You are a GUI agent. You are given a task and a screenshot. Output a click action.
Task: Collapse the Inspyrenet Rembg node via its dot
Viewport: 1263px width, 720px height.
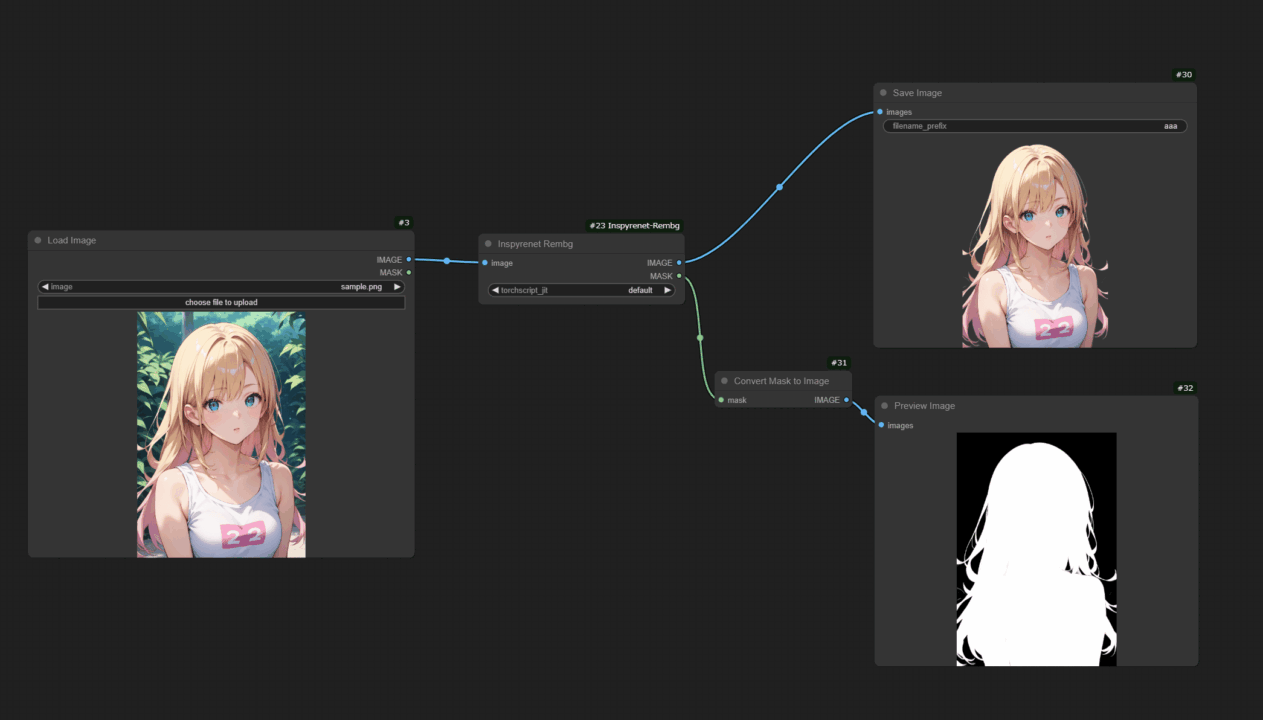[488, 244]
